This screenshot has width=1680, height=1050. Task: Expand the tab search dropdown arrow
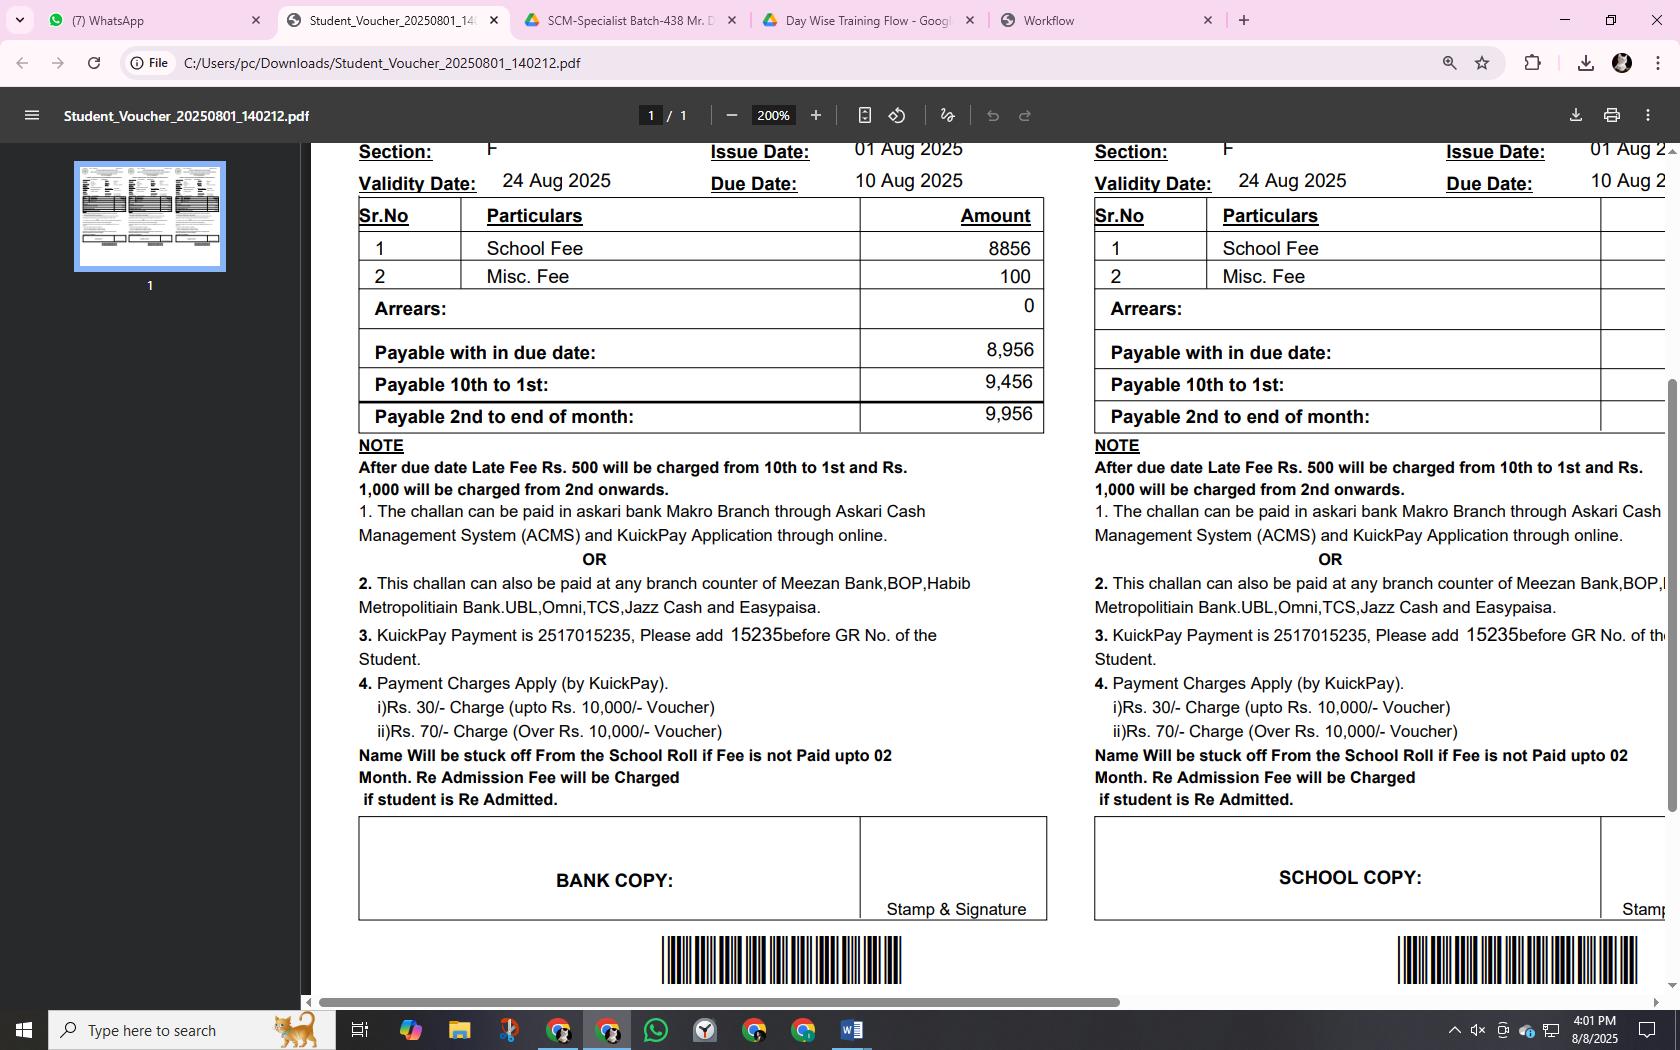point(19,20)
